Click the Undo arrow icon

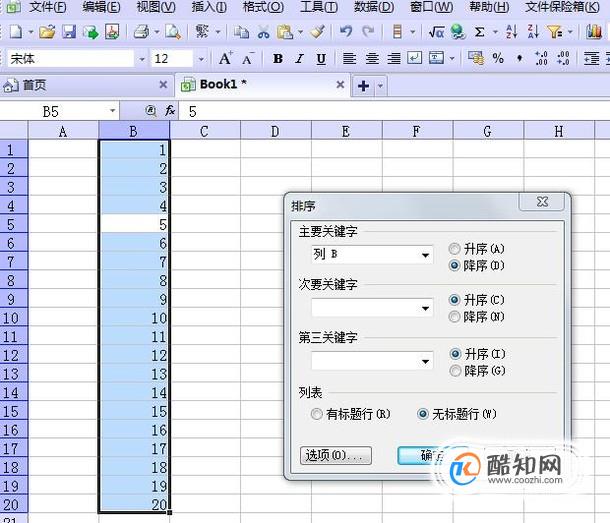coord(346,32)
